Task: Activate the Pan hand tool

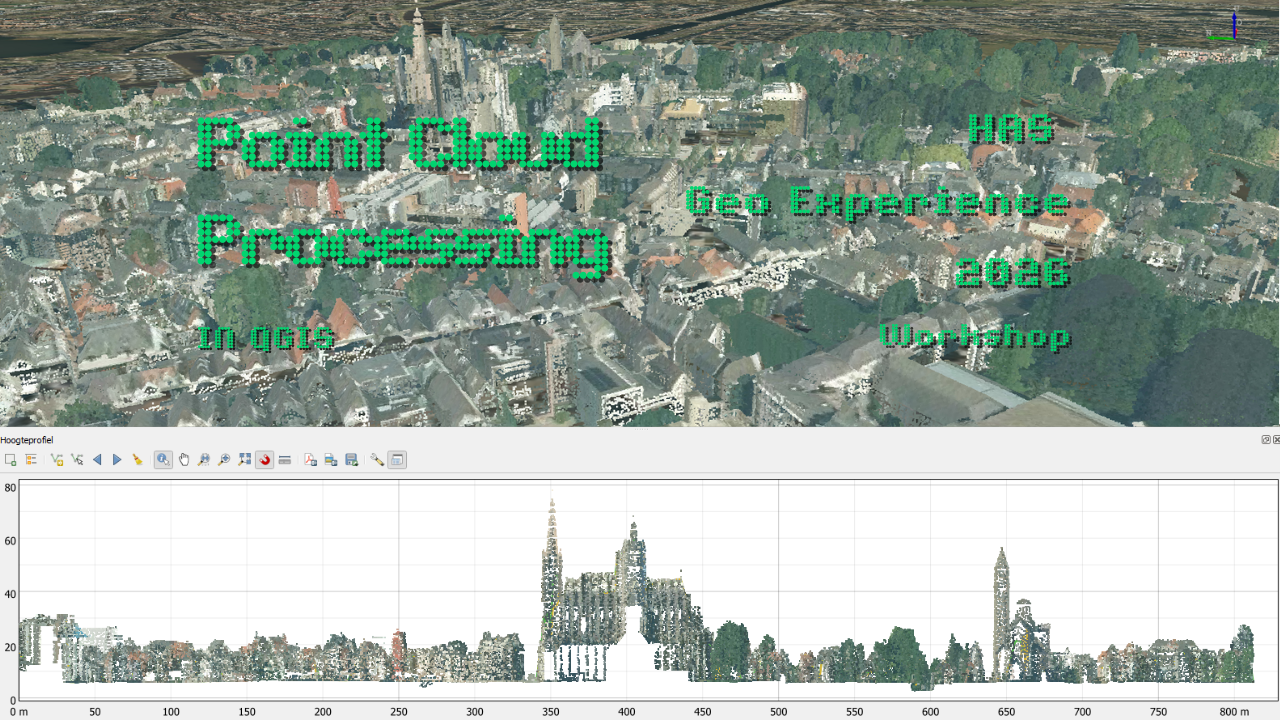Action: tap(184, 460)
